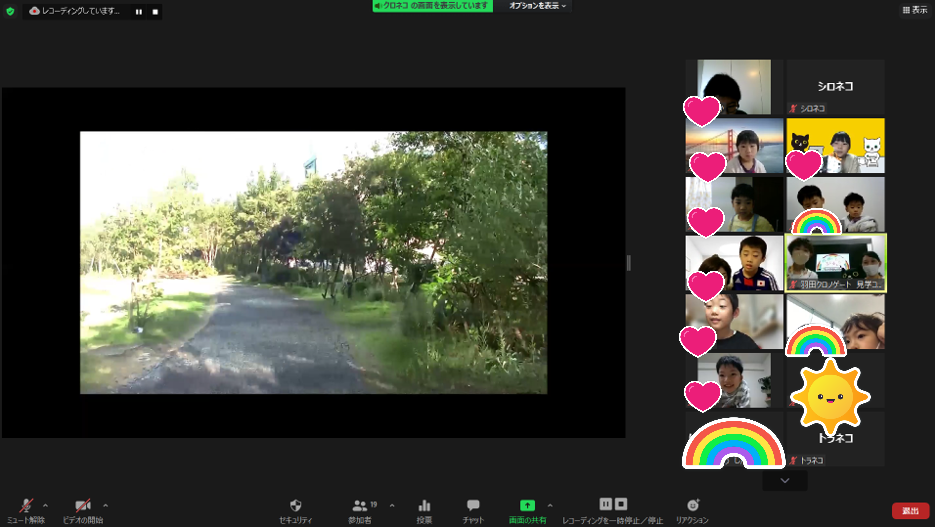This screenshot has width=935, height=528.
Task: Expand video options arrow beside video button
Action: (106, 505)
